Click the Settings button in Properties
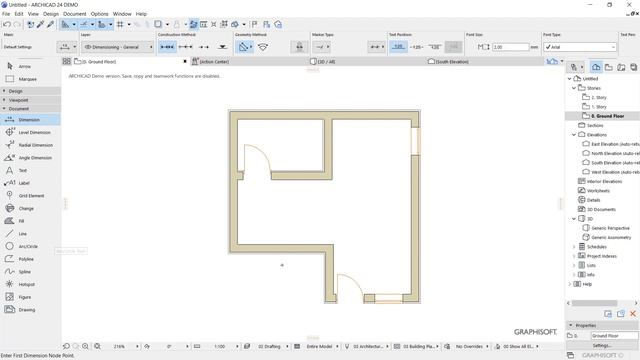This screenshot has width=640, height=360. click(x=602, y=345)
